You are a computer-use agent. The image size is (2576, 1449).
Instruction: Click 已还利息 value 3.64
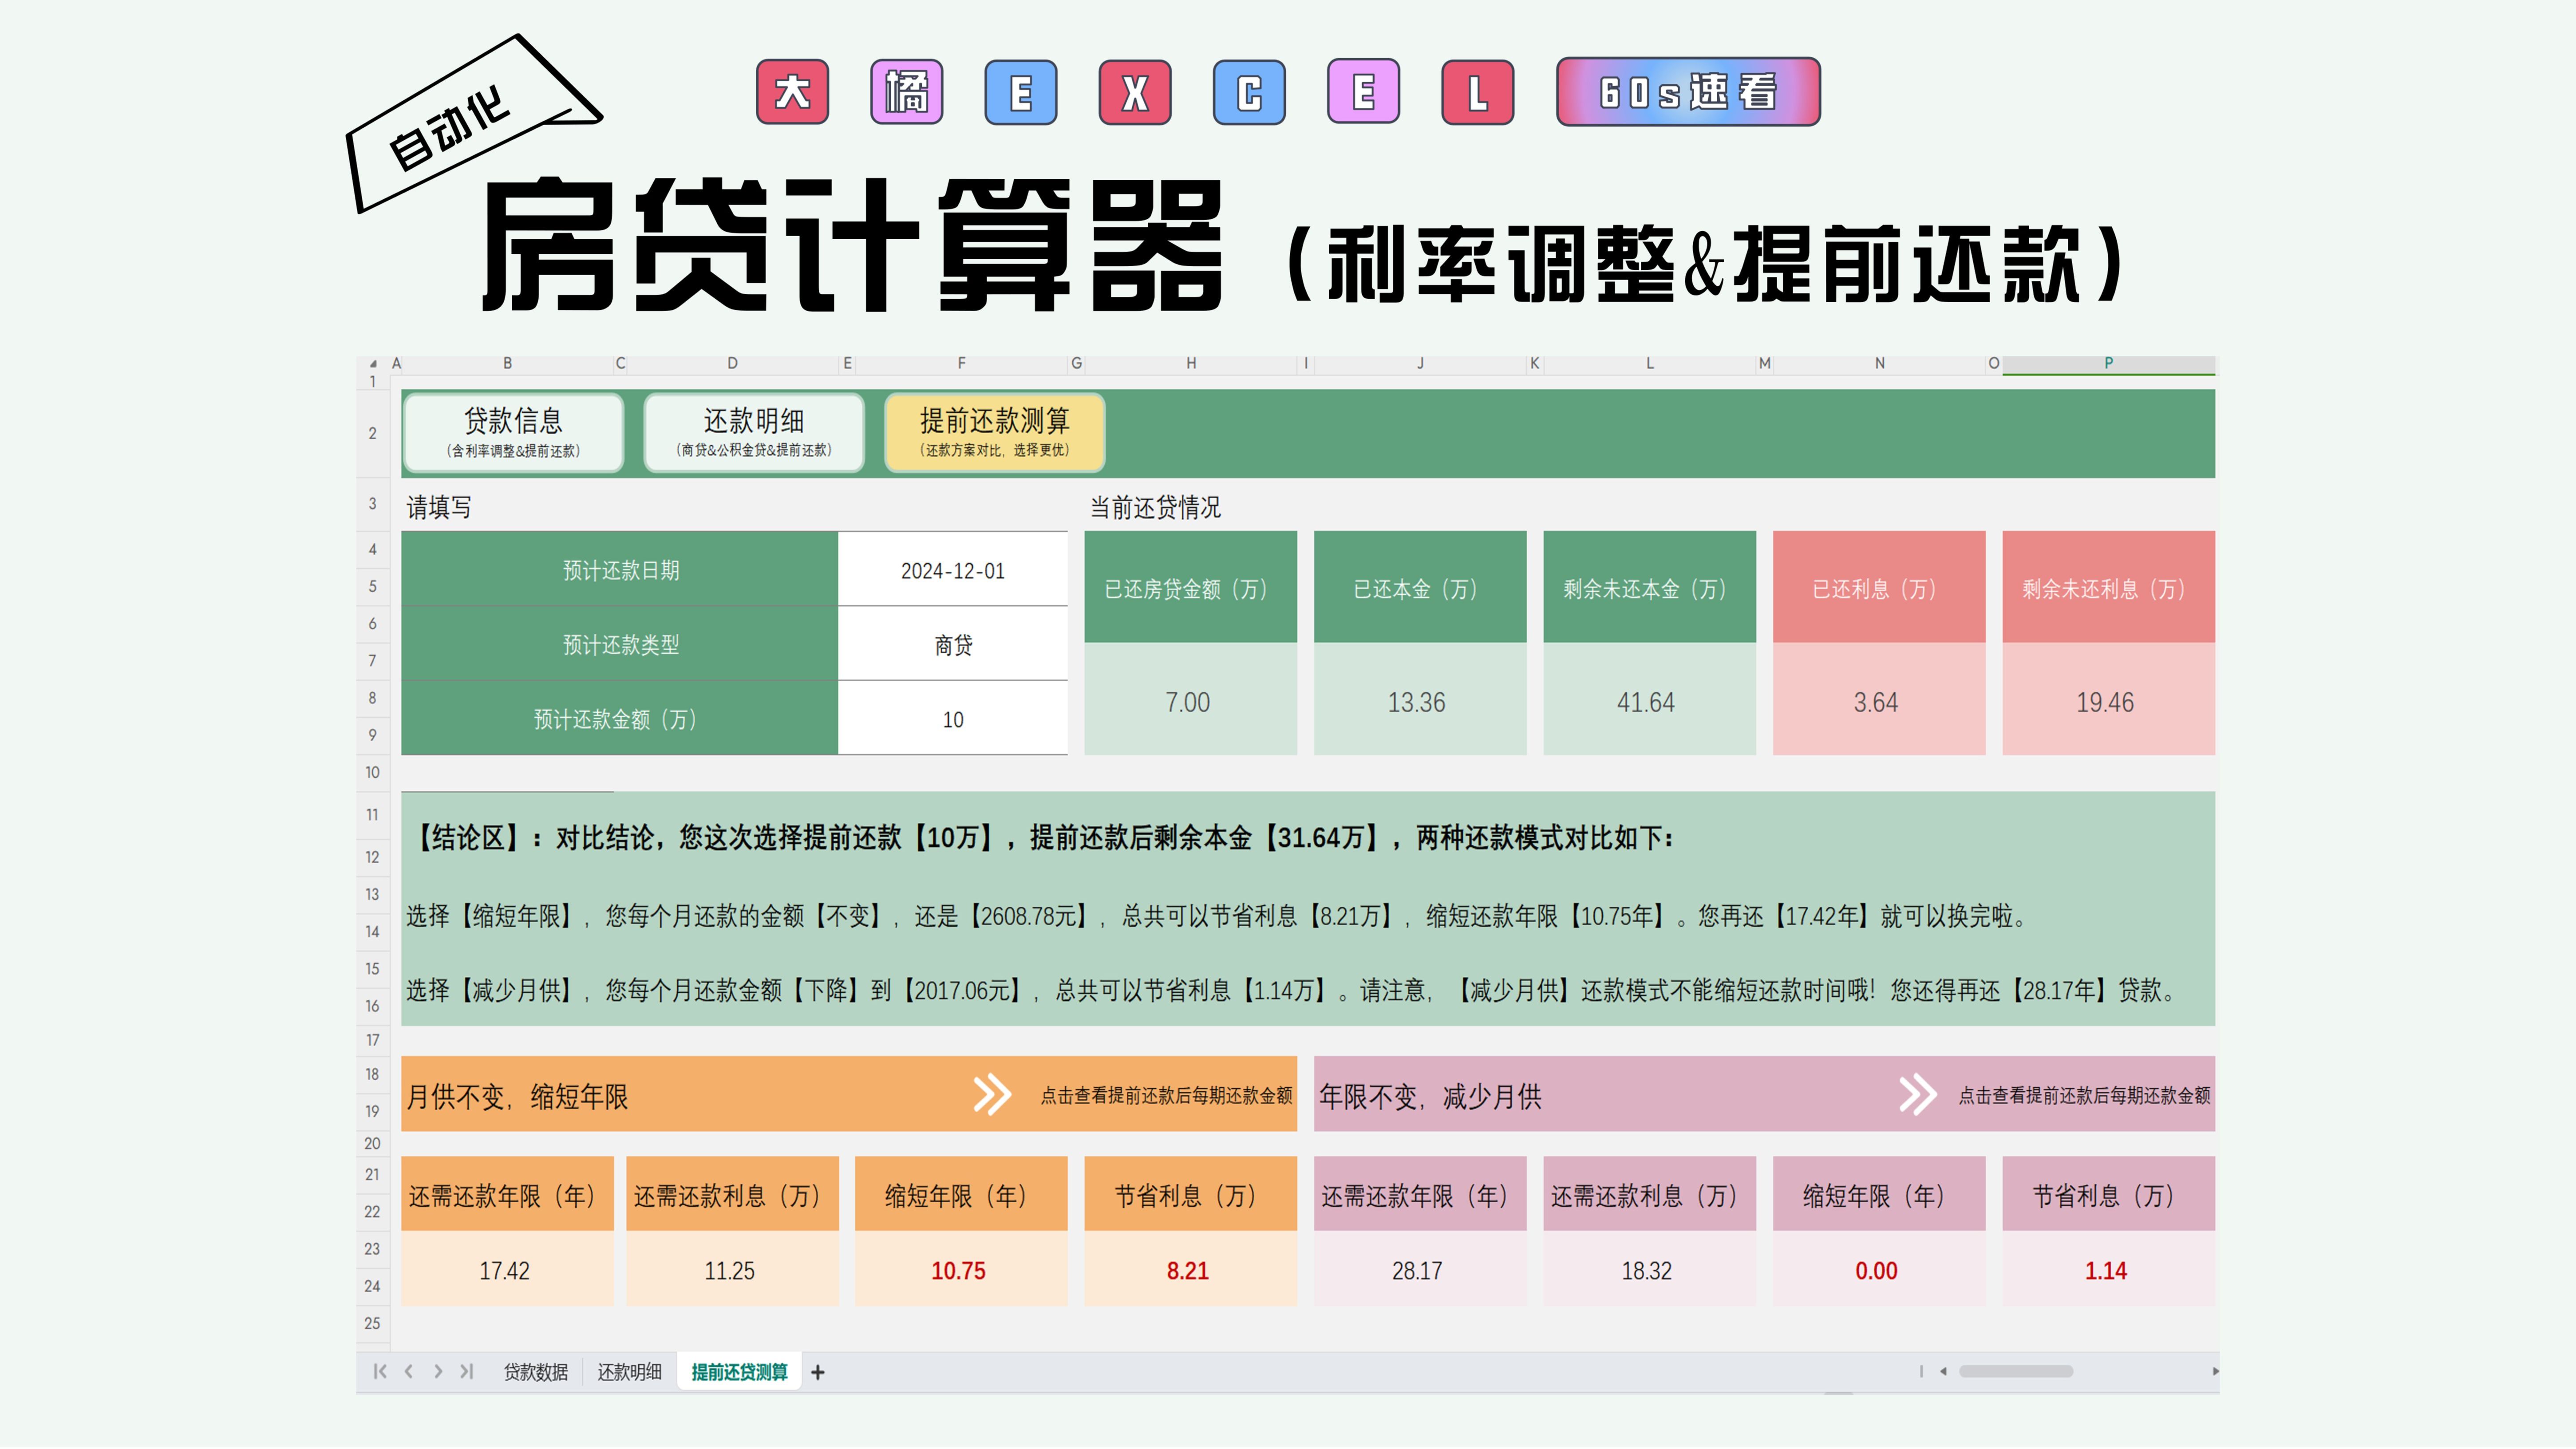[1879, 699]
